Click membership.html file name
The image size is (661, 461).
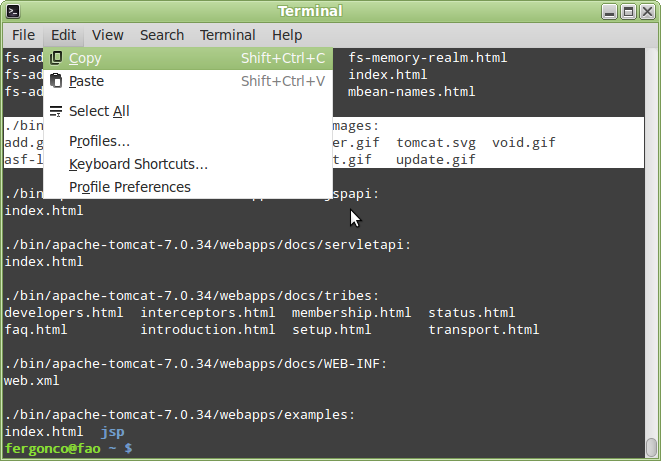tap(351, 313)
